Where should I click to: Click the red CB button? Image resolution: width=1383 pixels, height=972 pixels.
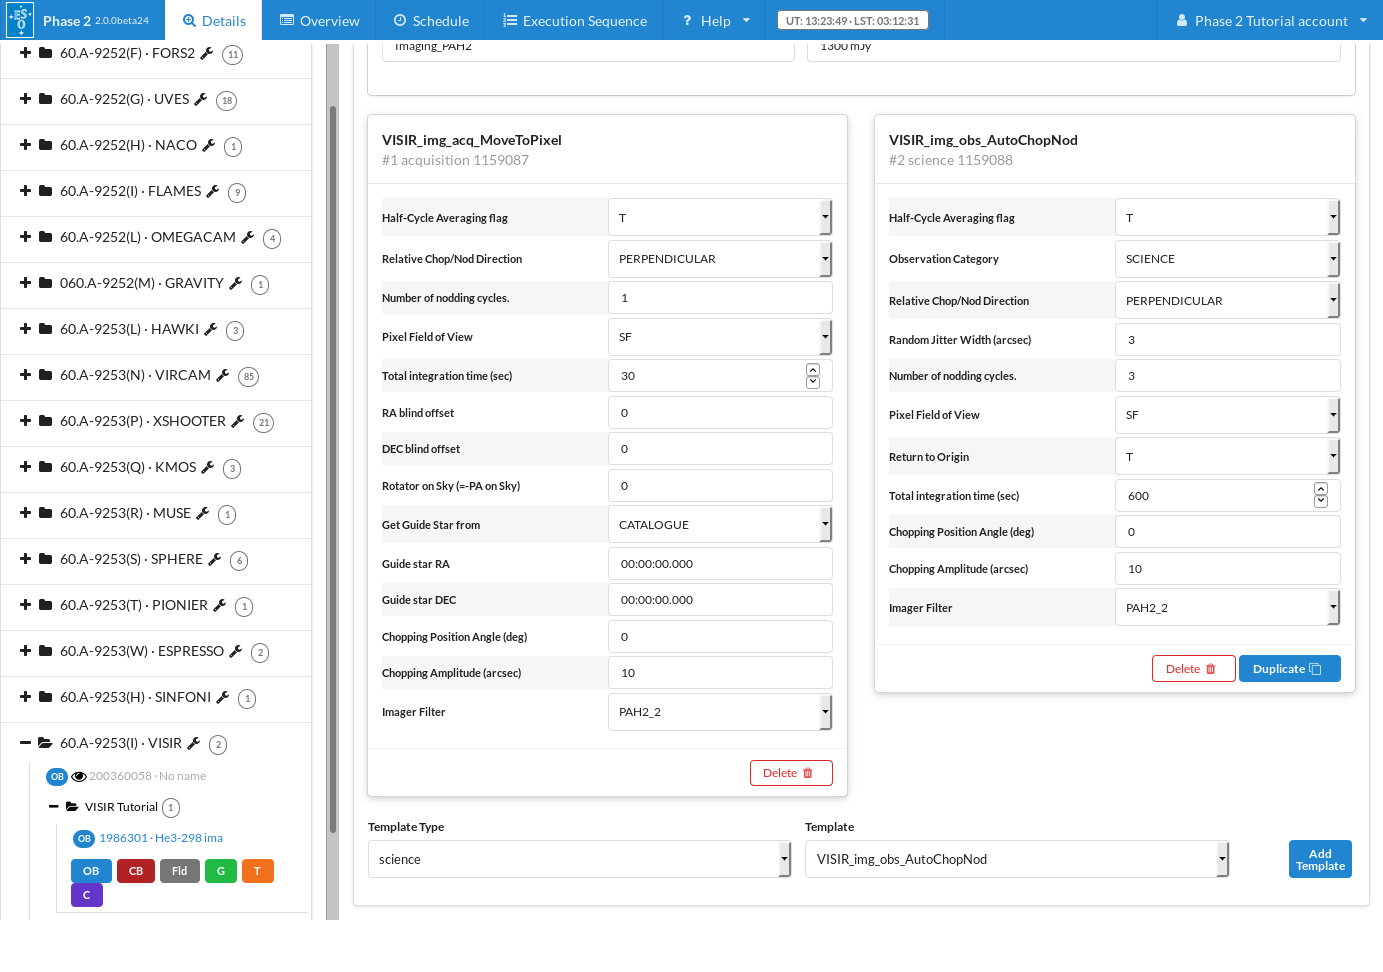(x=136, y=871)
